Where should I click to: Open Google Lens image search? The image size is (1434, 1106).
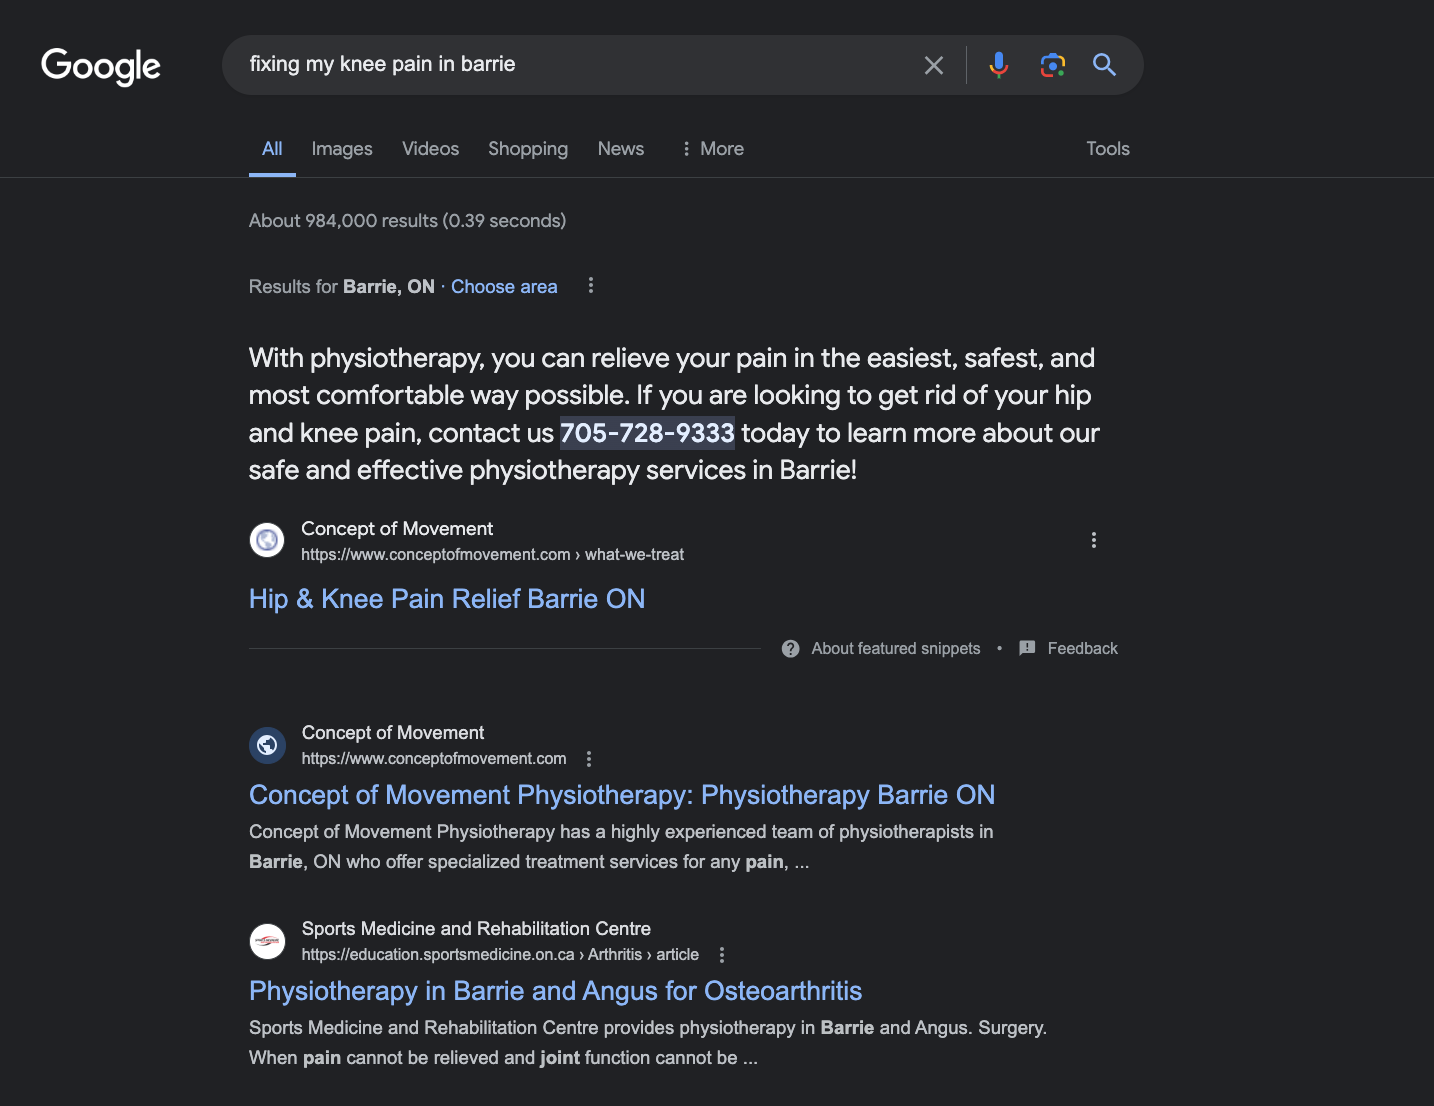click(x=1052, y=64)
